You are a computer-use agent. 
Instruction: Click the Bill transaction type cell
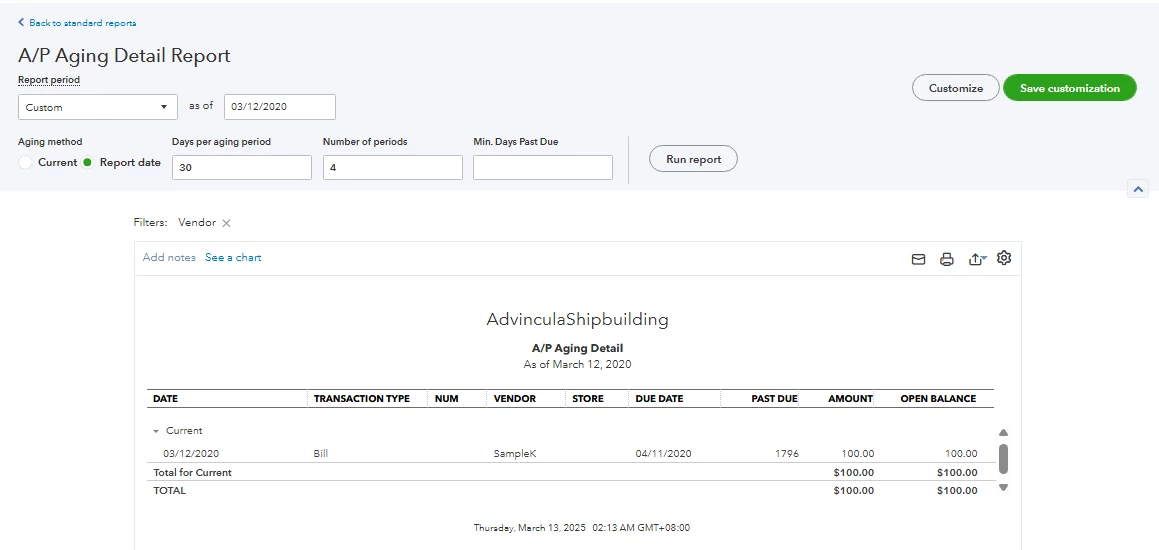pos(321,454)
